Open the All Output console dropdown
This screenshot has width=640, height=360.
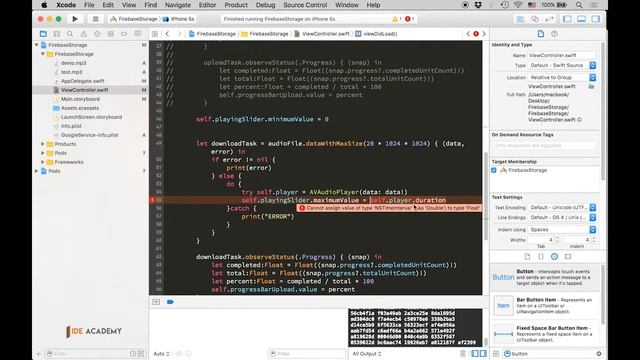(367, 353)
